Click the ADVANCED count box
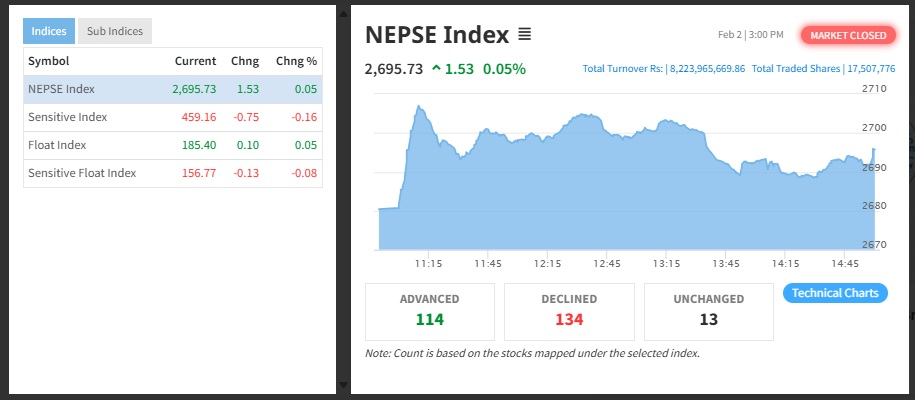The width and height of the screenshot is (915, 418). coord(429,311)
